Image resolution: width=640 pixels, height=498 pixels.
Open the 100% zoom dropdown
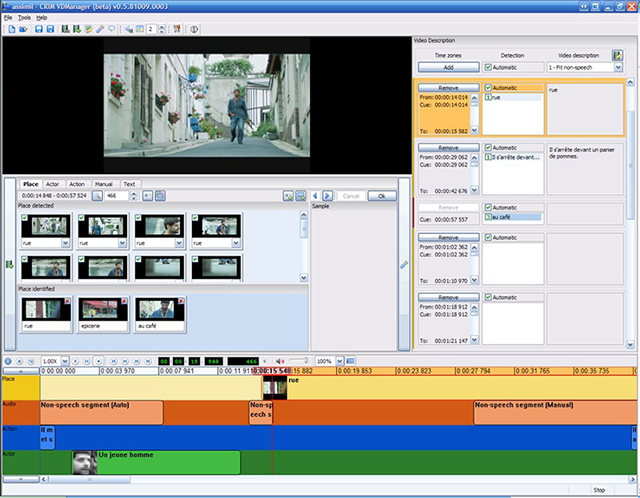340,361
